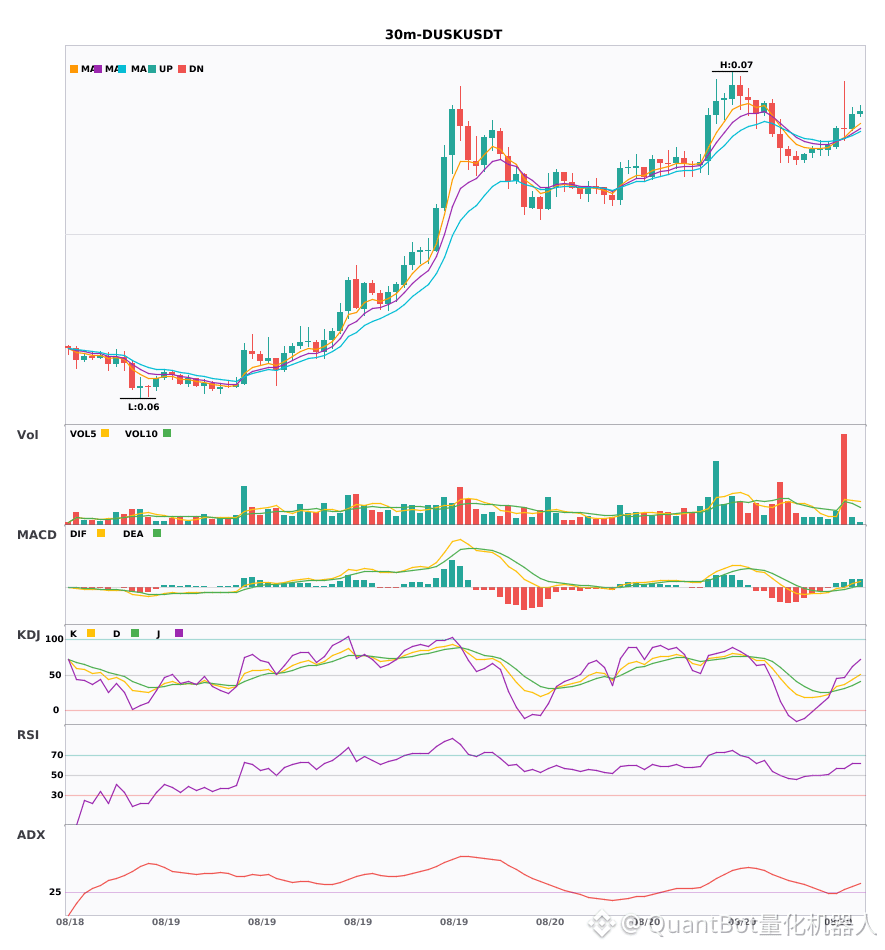Click the green DEA legend swatch
The width and height of the screenshot is (885, 950).
tap(157, 533)
